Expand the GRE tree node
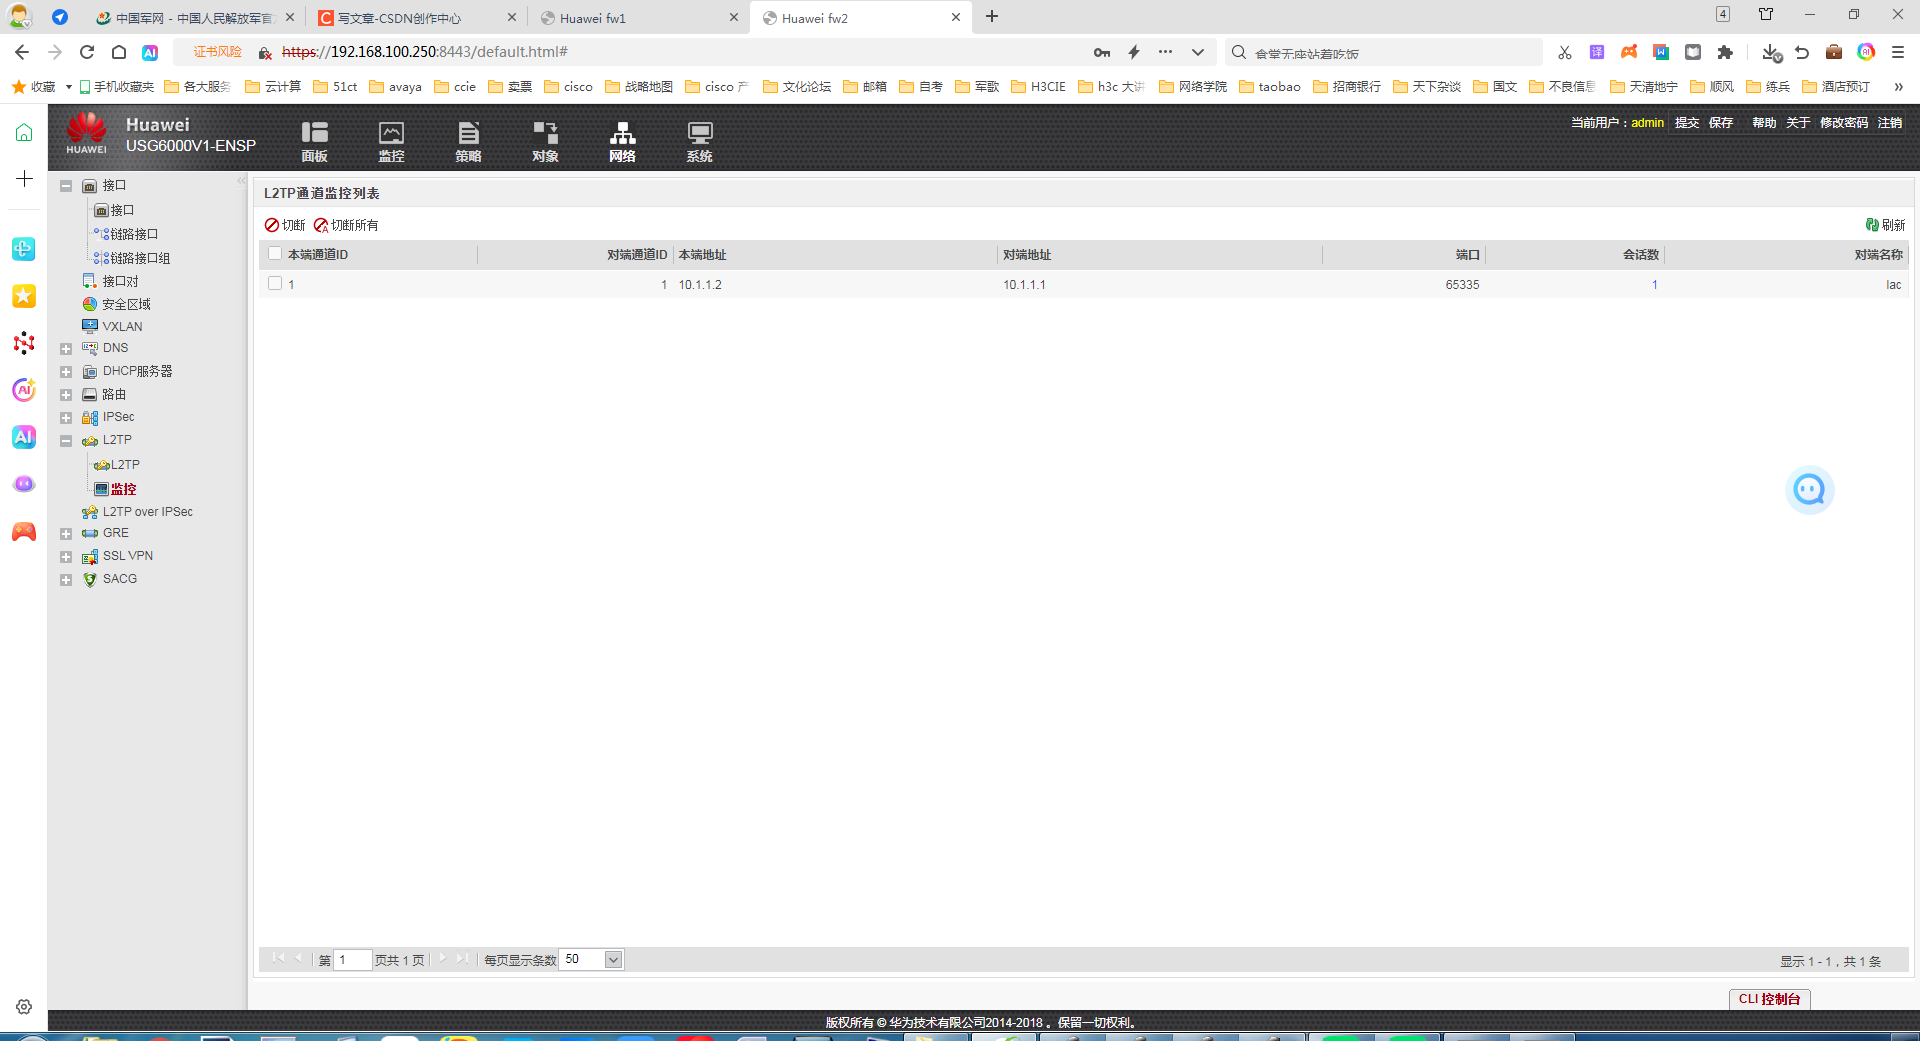Viewport: 1920px width, 1041px height. (x=66, y=534)
